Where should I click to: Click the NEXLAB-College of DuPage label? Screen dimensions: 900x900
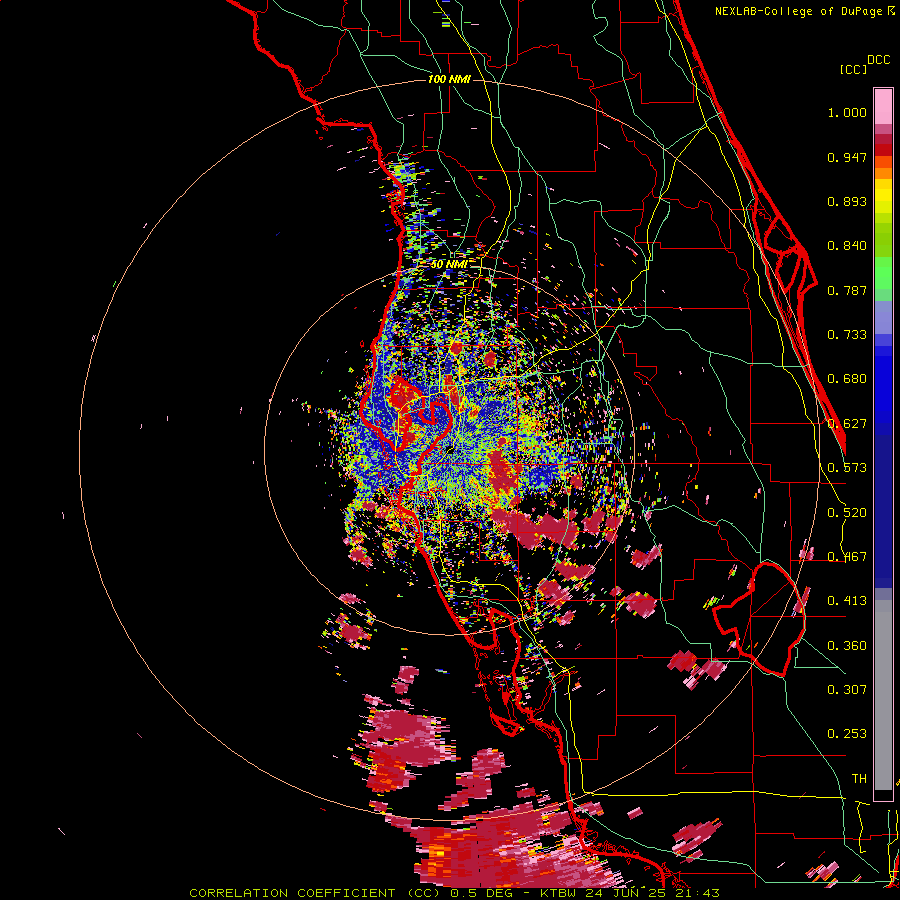click(798, 11)
